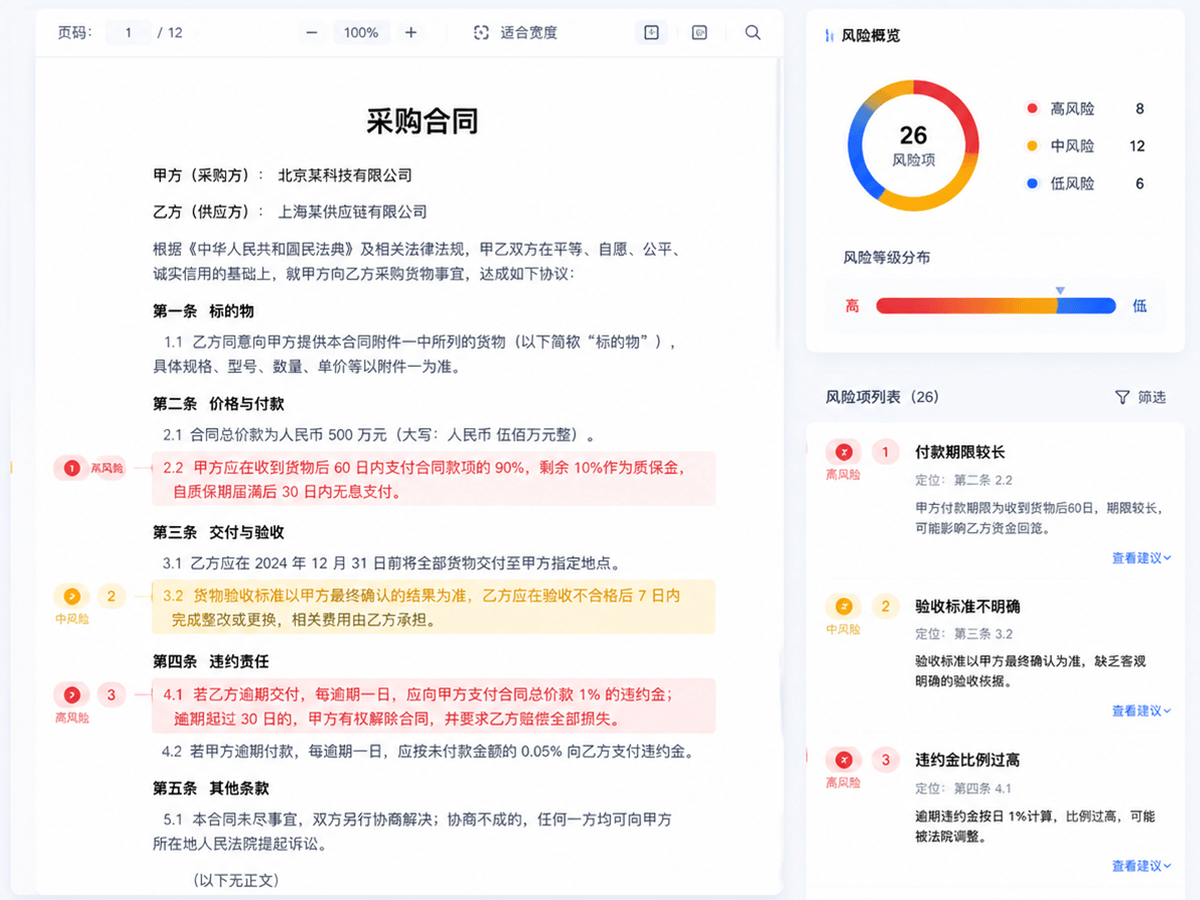Viewport: 1200px width, 900px height.
Task: Click the number 2 badge on 验收标准不明确 card
Action: pyautogui.click(x=884, y=606)
